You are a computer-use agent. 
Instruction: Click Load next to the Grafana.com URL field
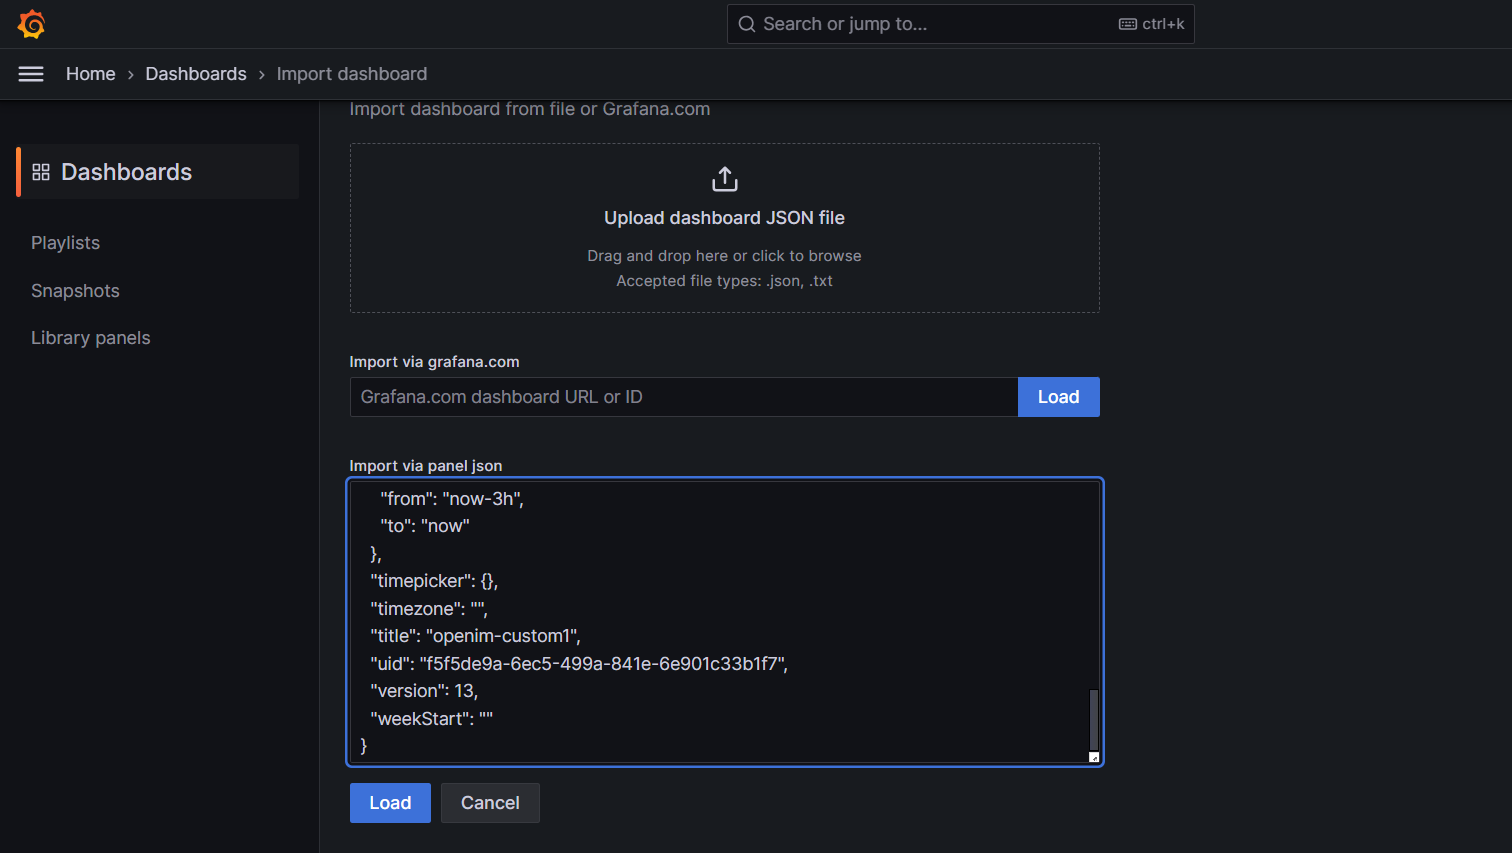[x=1058, y=396]
